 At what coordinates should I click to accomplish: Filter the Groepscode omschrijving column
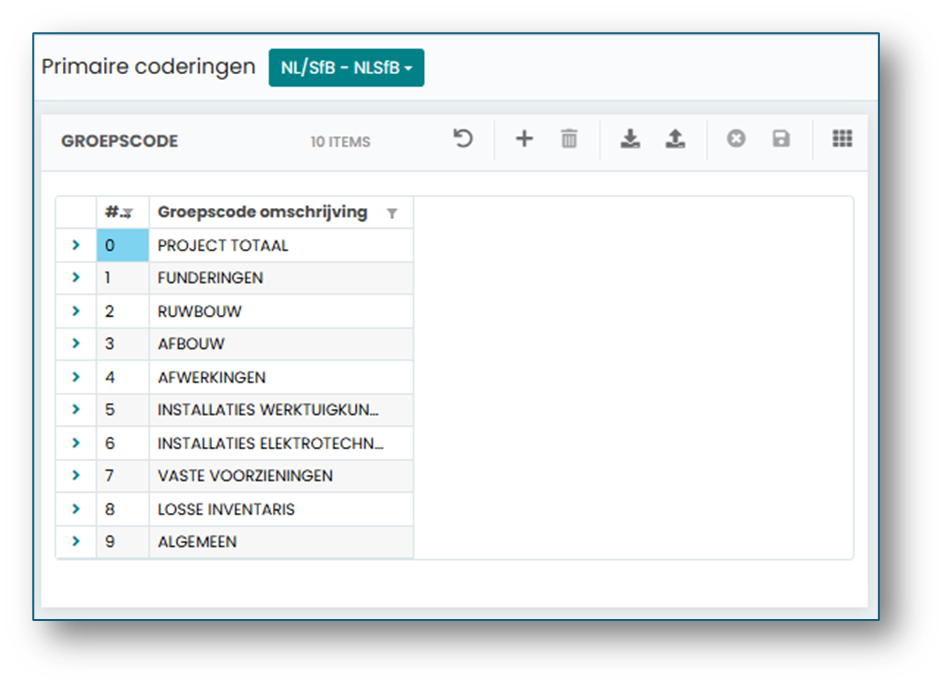[392, 213]
